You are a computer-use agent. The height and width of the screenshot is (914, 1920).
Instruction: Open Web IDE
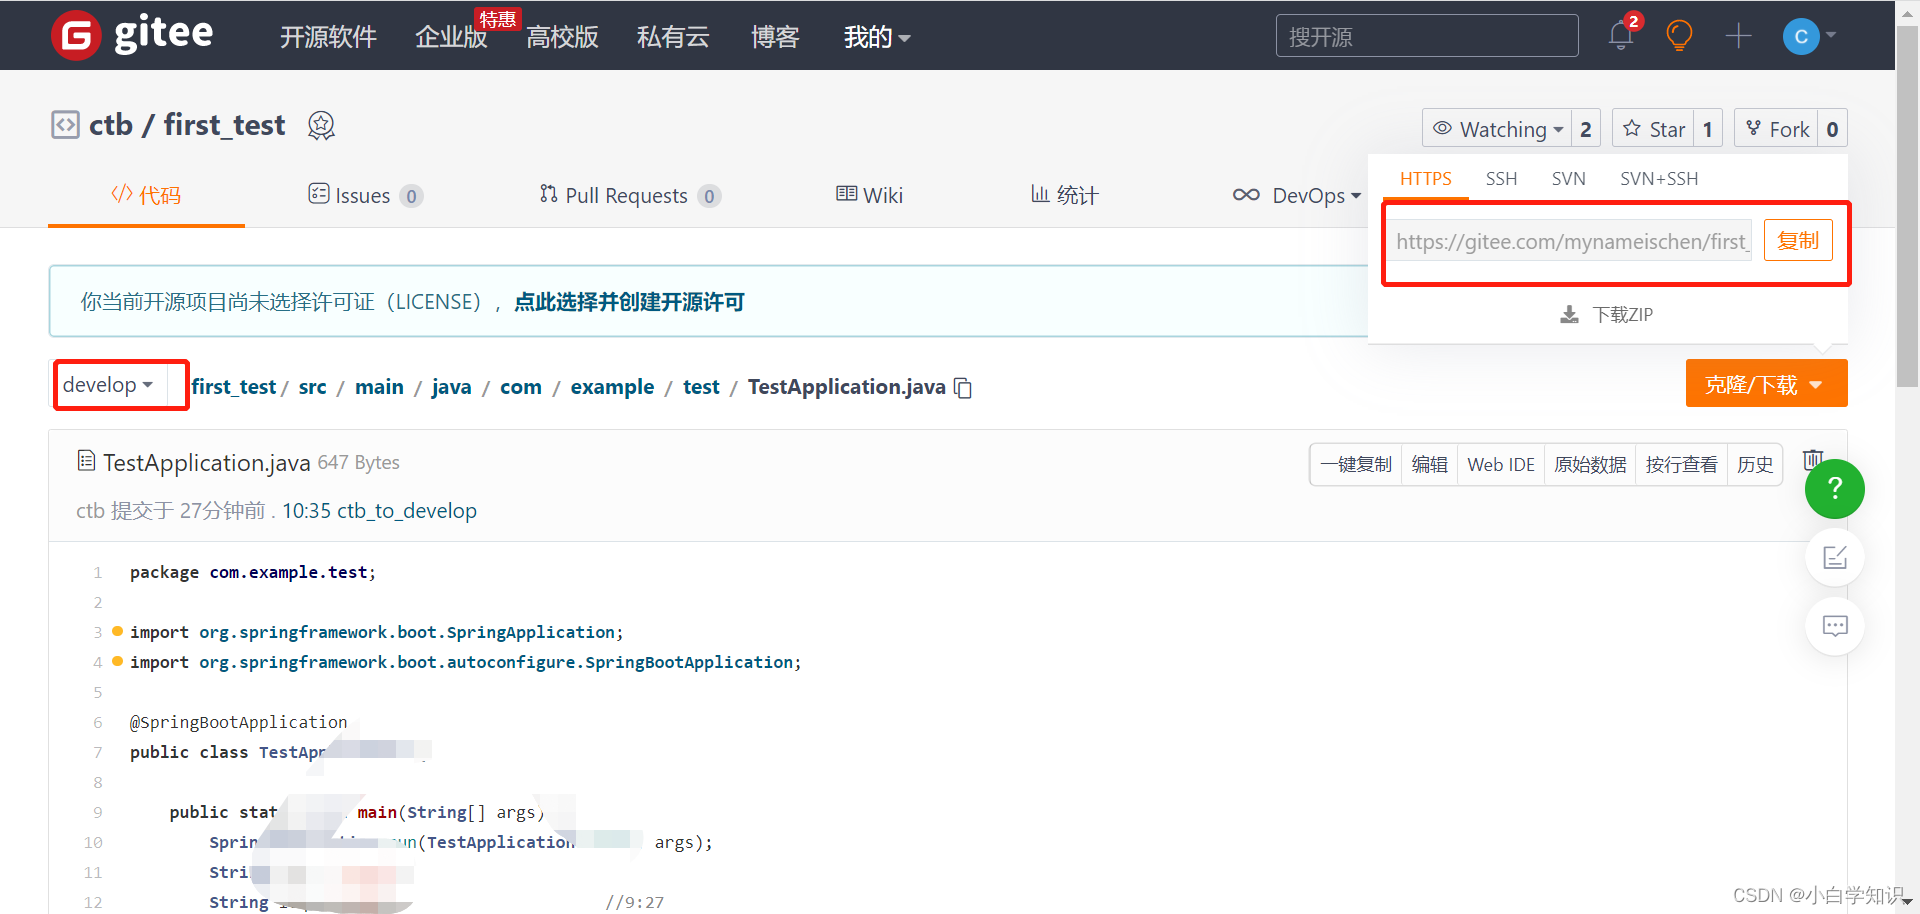point(1500,465)
